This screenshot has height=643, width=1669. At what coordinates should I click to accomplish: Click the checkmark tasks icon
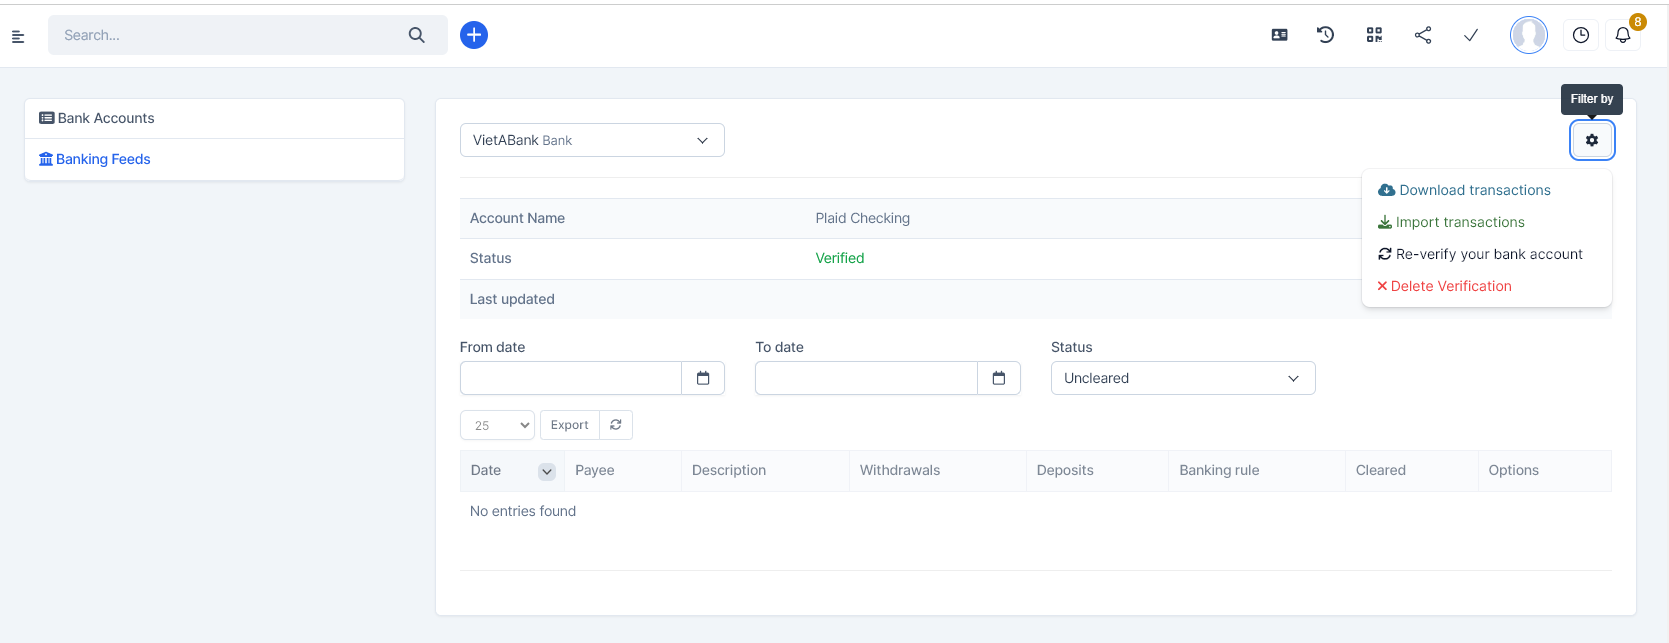[x=1471, y=35]
